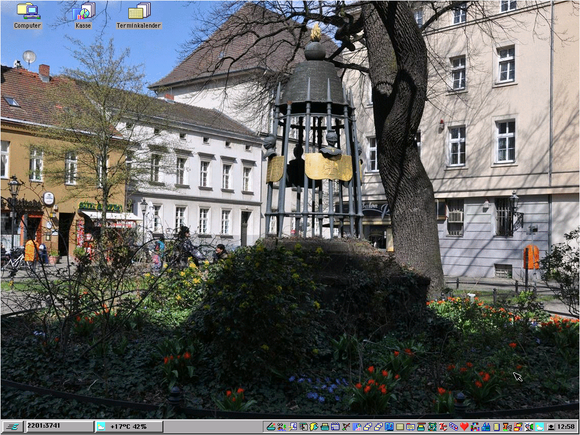The height and width of the screenshot is (435, 580).
Task: Click the calendar window tray icon
Action: pos(335,427)
